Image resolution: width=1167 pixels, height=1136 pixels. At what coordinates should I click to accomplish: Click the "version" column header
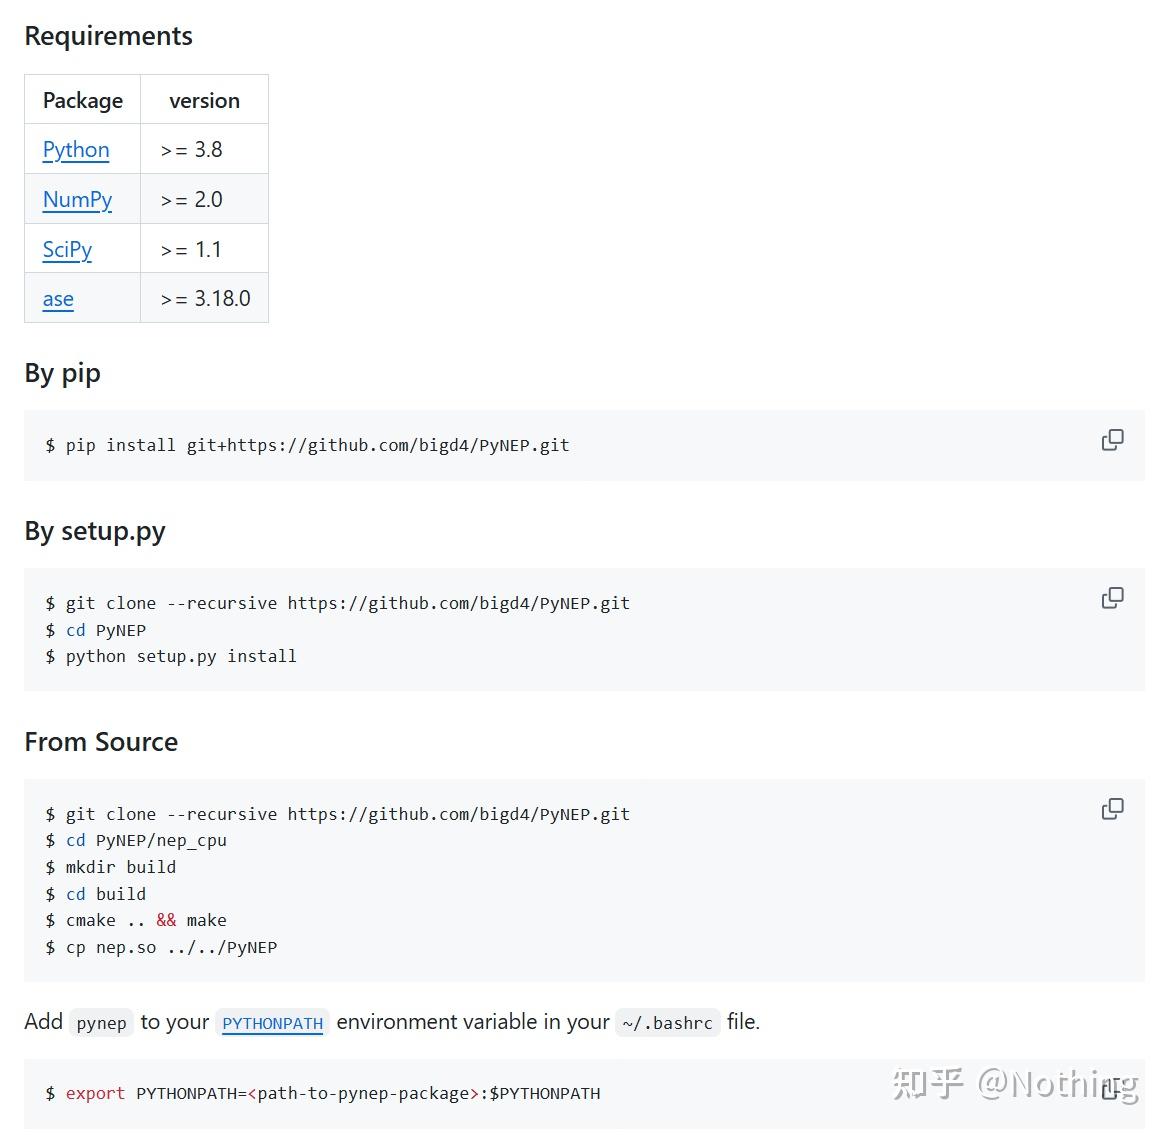(x=204, y=101)
